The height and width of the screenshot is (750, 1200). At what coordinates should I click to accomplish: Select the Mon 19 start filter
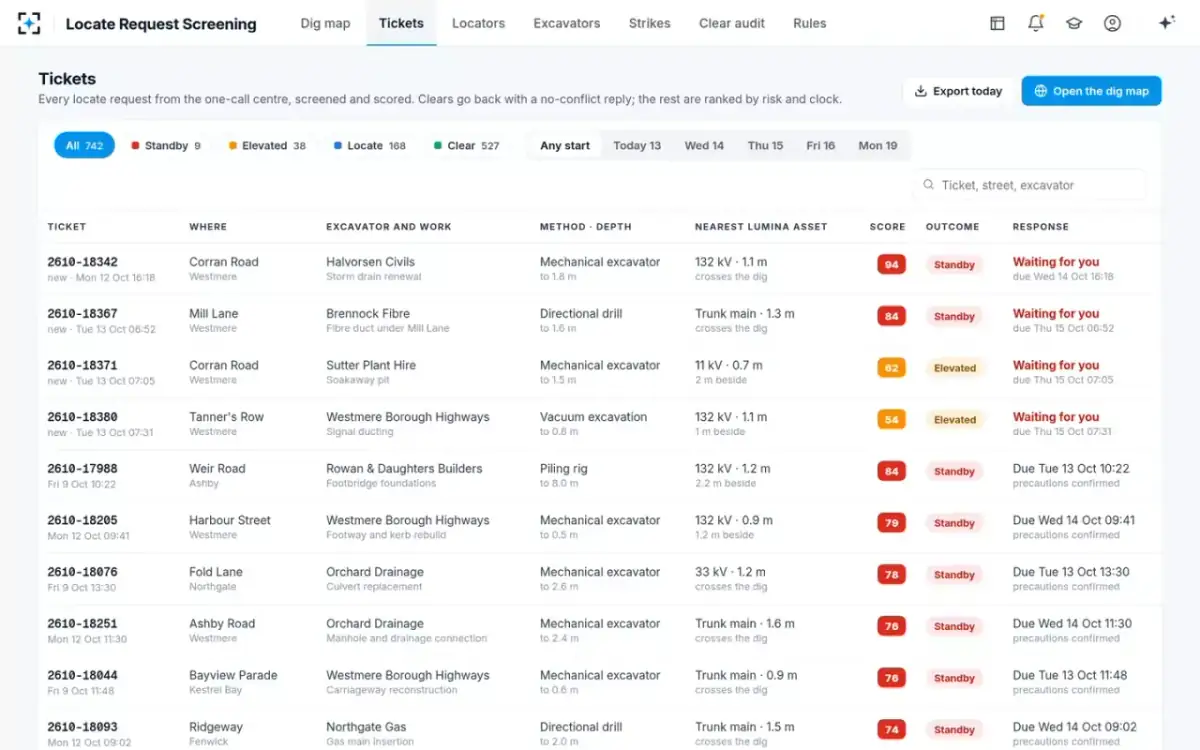pyautogui.click(x=878, y=146)
